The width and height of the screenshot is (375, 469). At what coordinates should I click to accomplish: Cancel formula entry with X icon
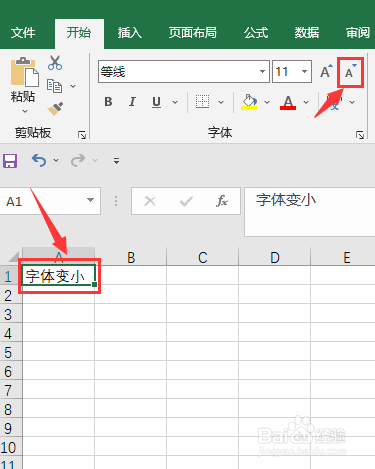coord(150,201)
